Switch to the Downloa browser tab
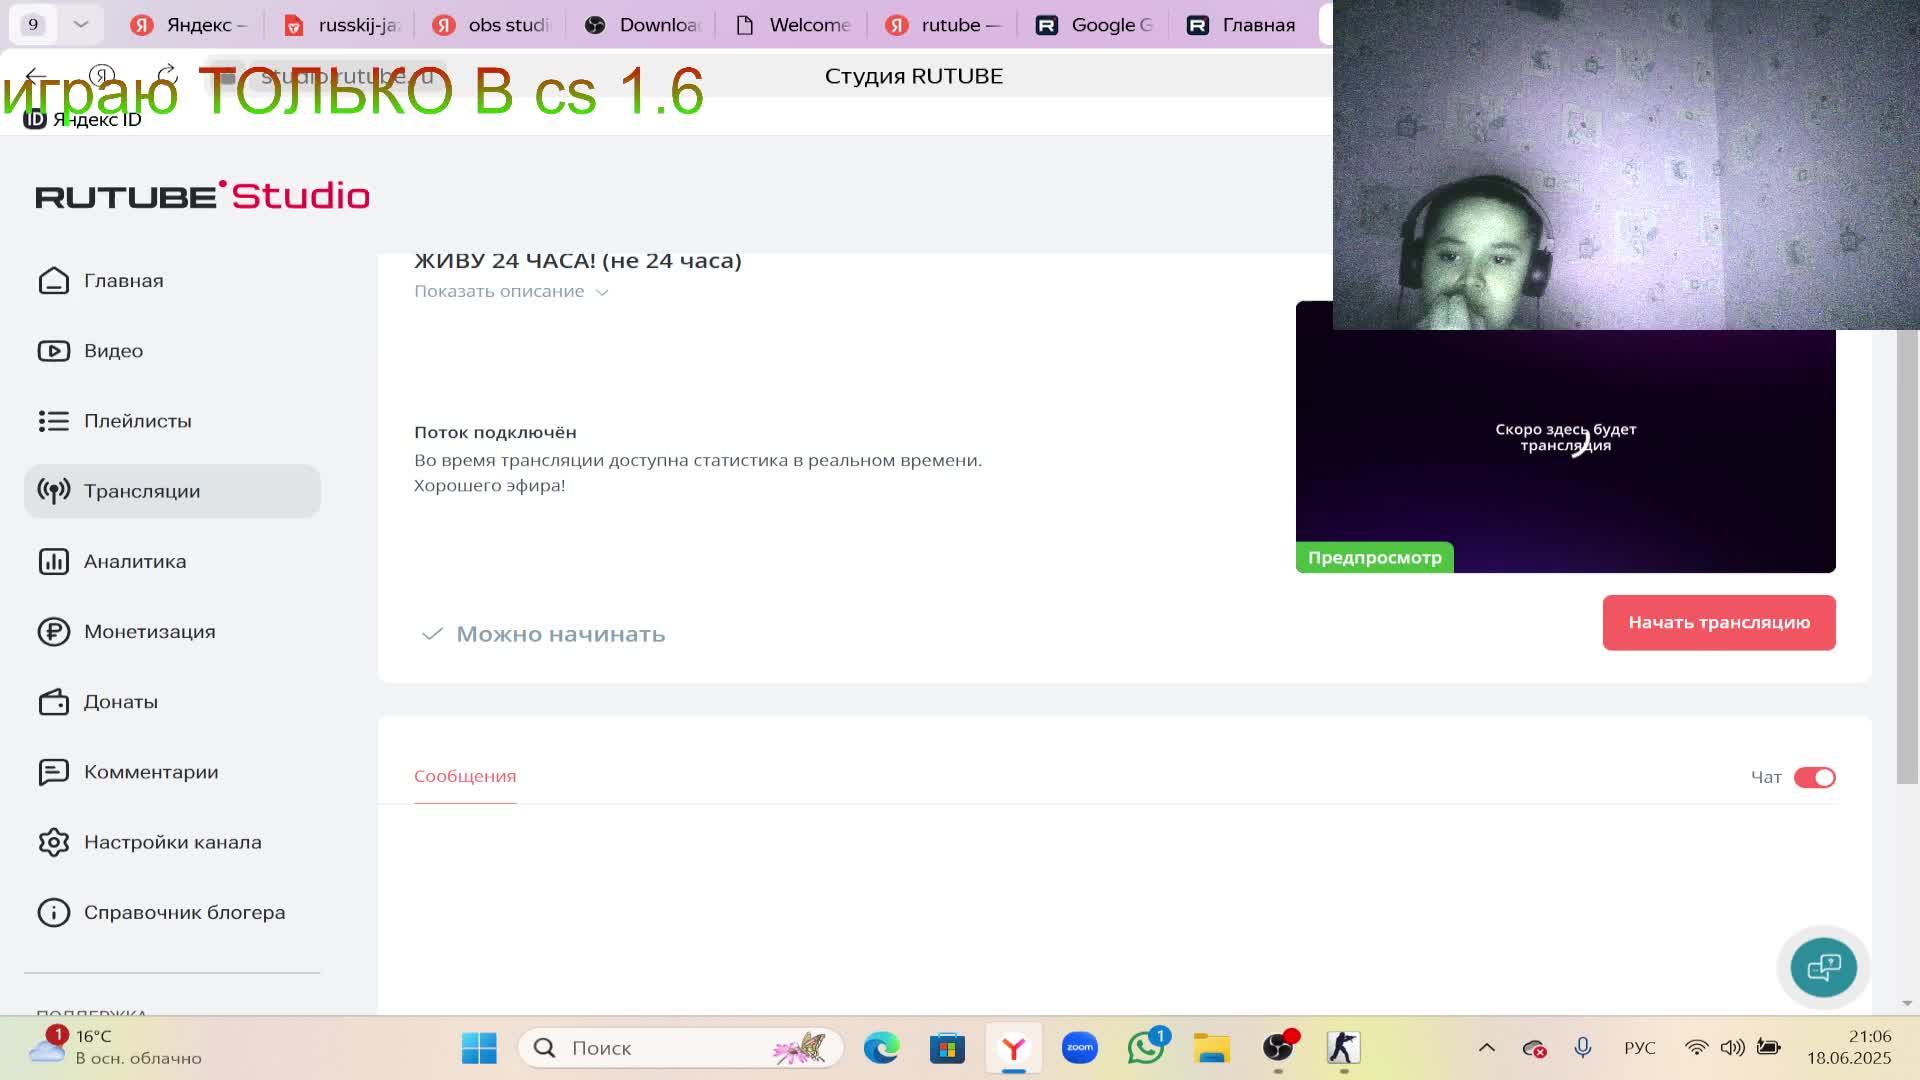Screen dimensions: 1920x1080 click(x=642, y=25)
